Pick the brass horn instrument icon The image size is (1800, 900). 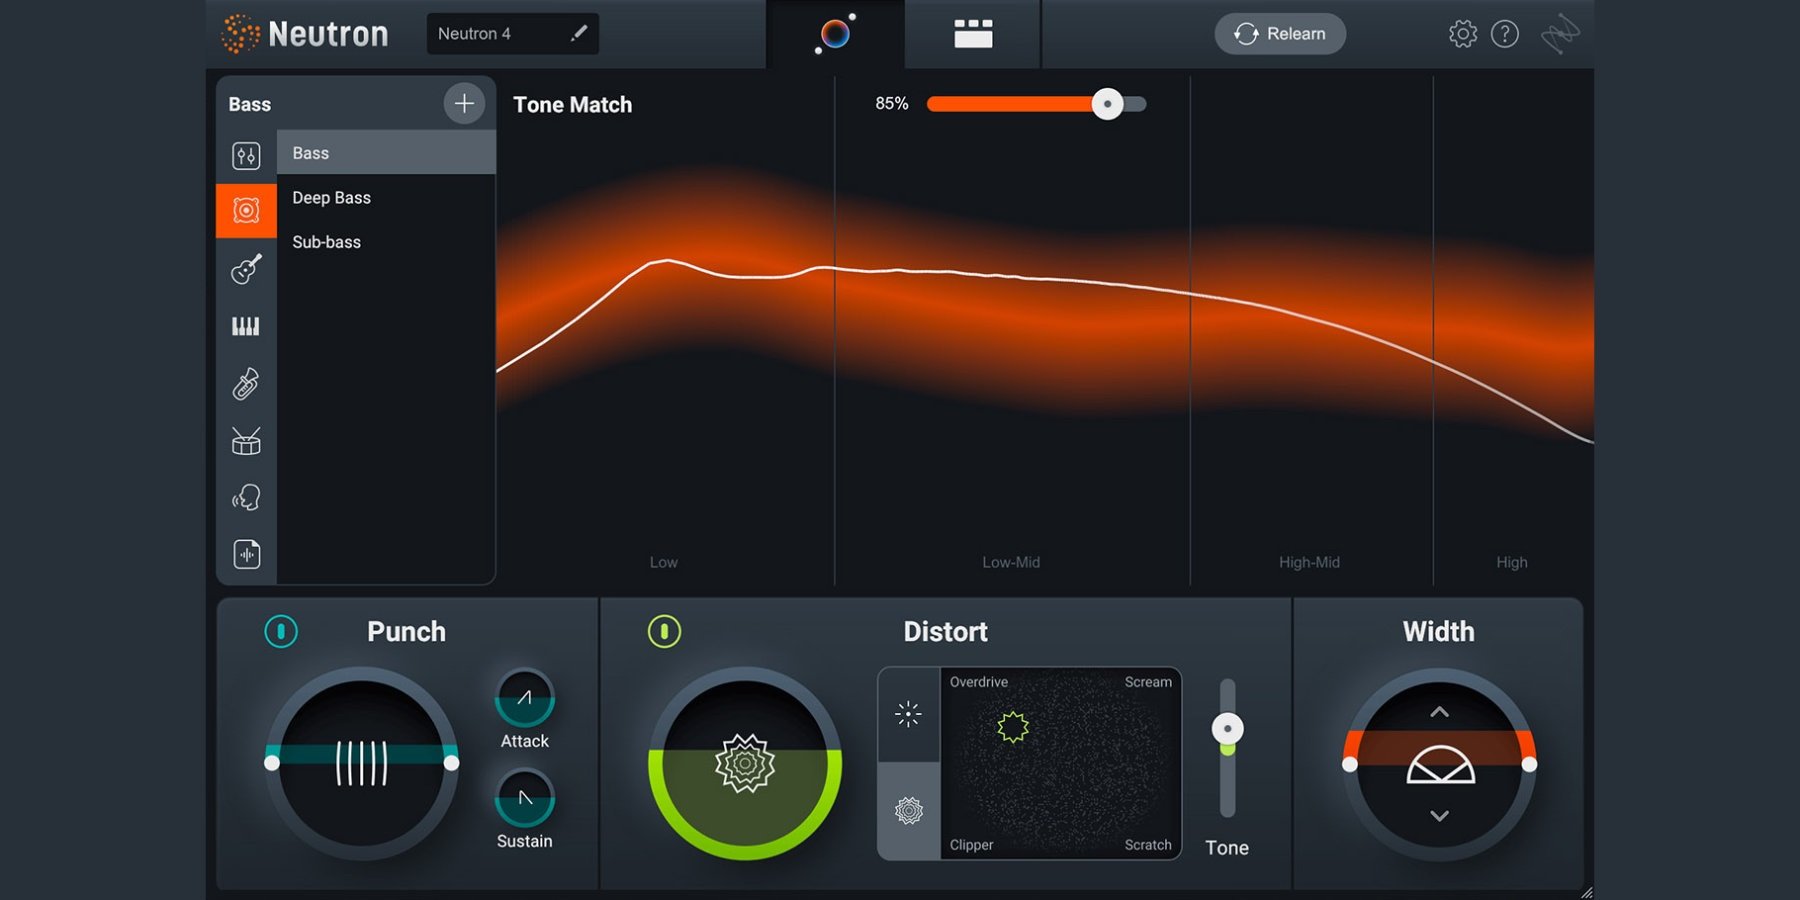pyautogui.click(x=246, y=384)
